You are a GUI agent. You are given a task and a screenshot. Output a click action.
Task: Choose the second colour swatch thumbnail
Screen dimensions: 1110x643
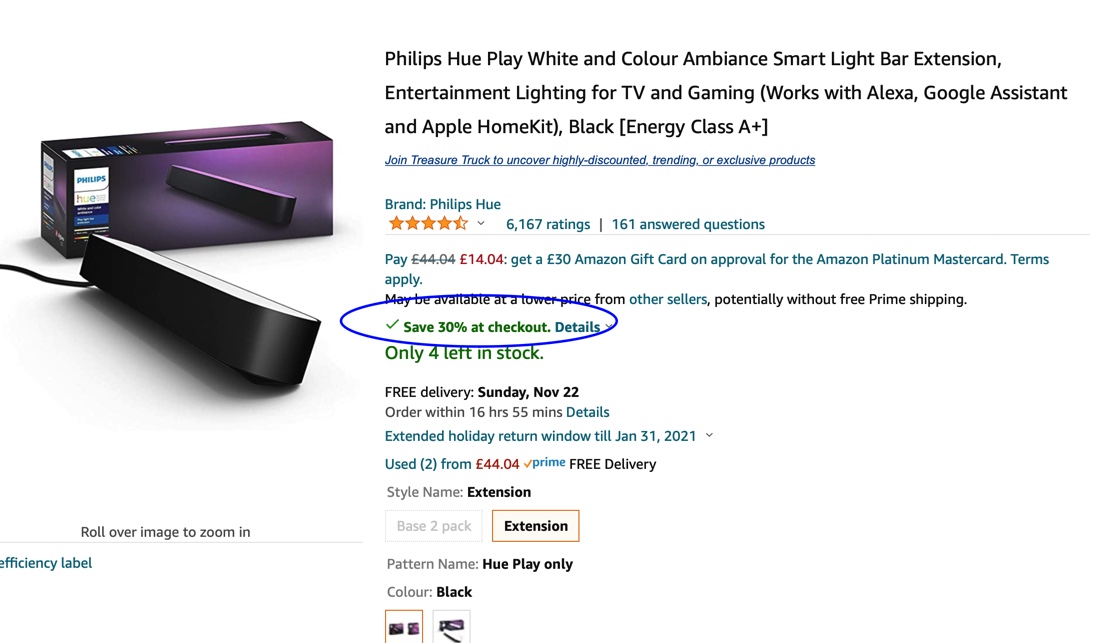pyautogui.click(x=452, y=627)
